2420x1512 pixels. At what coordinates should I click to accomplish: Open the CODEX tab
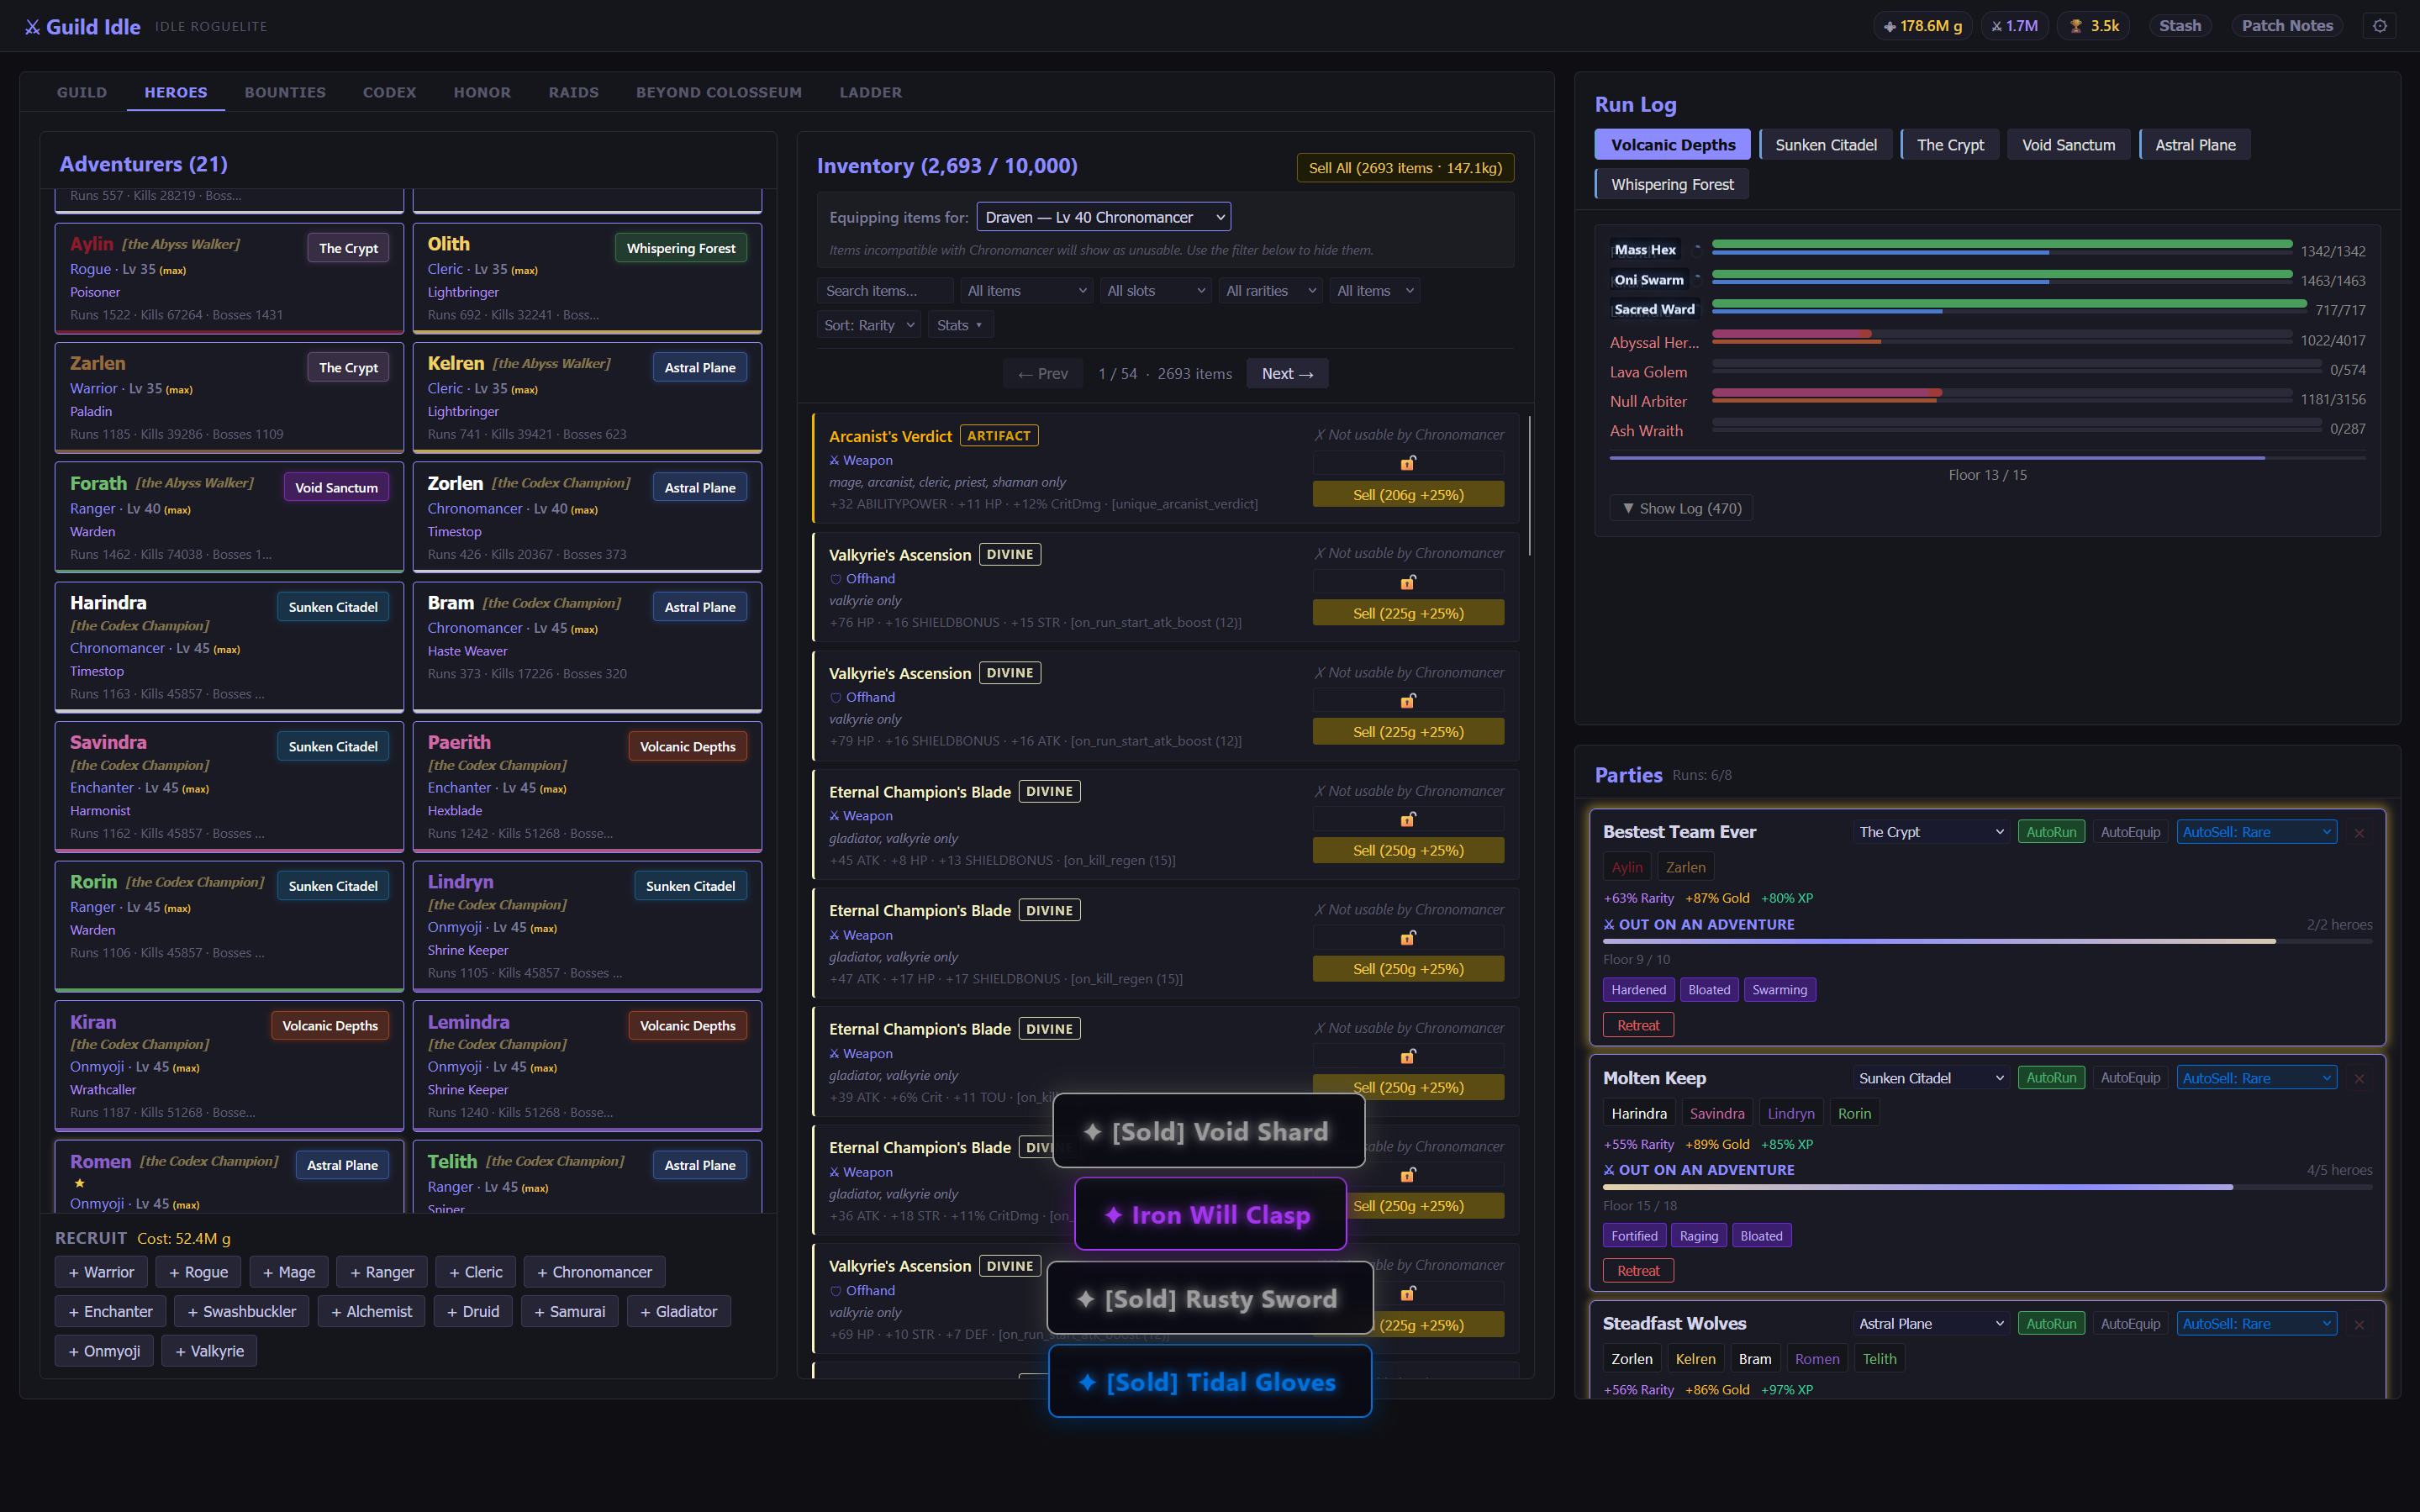389,92
